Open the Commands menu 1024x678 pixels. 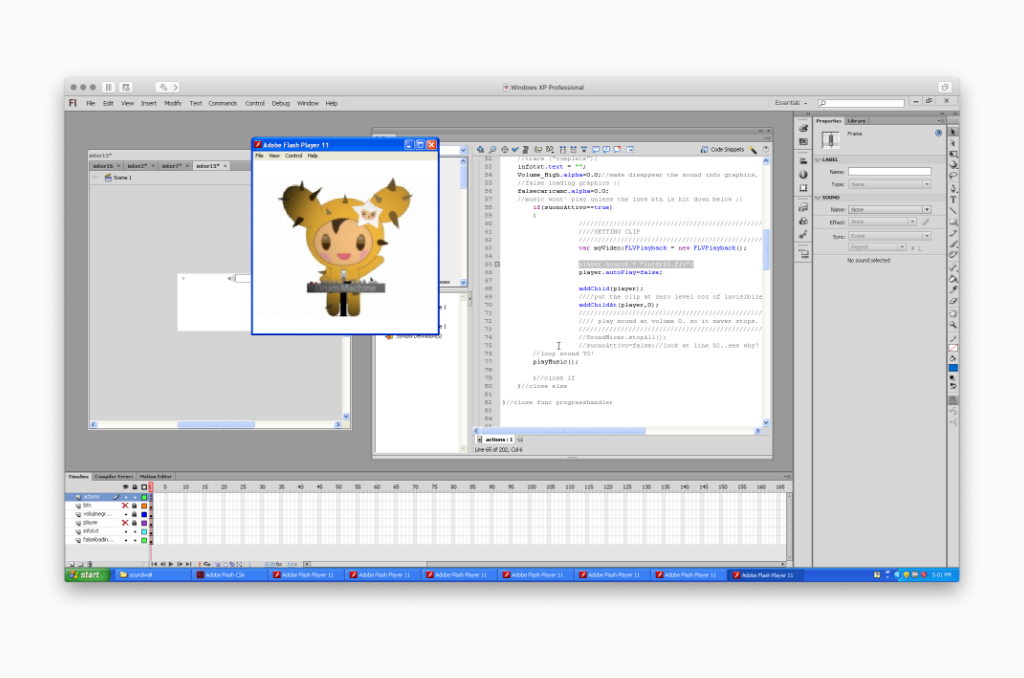tap(223, 103)
